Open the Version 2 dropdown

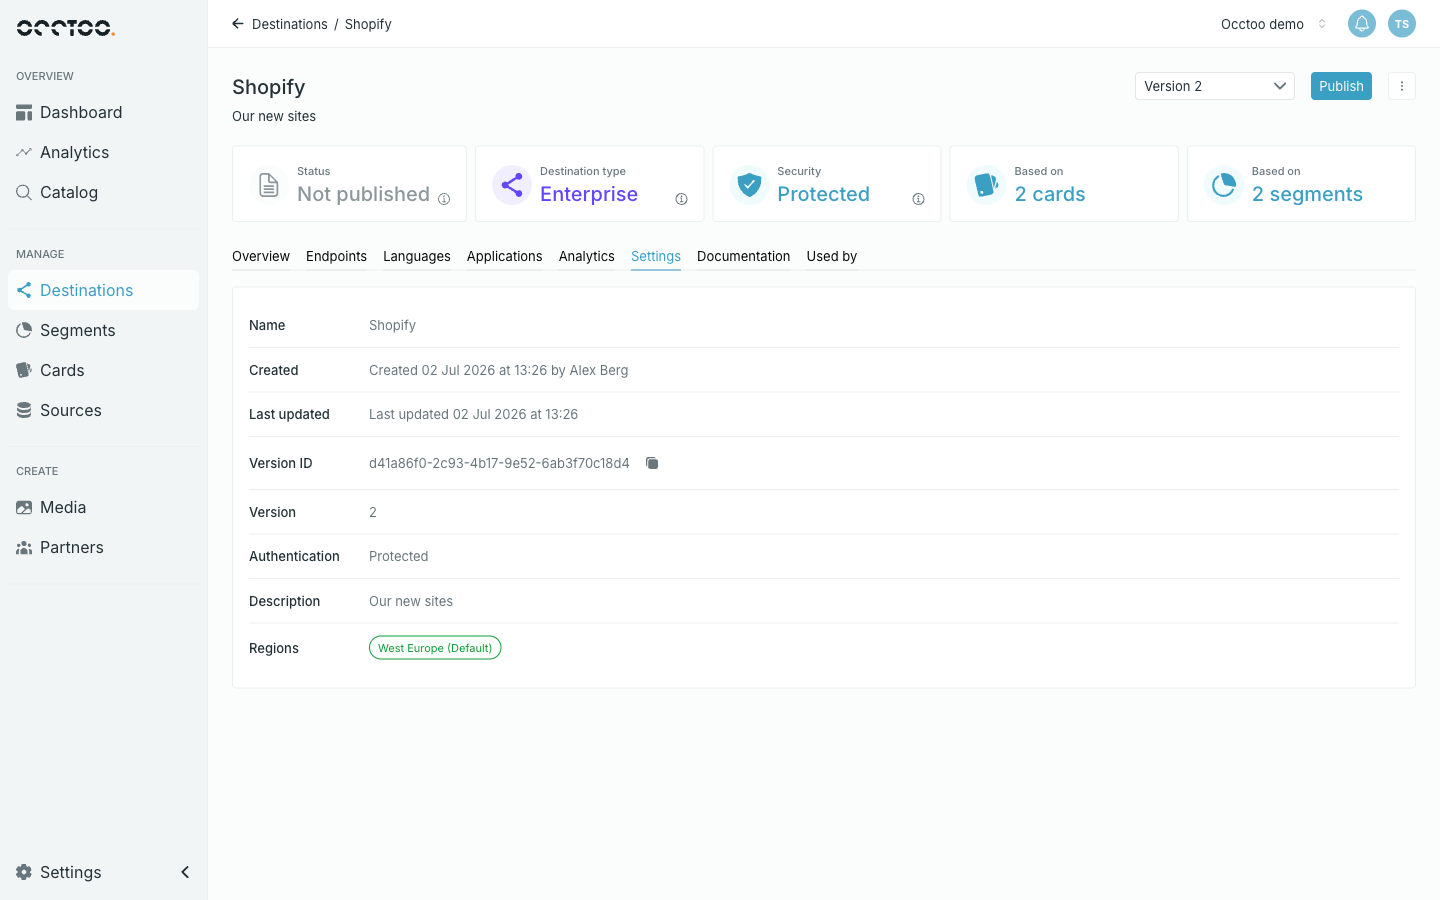point(1215,86)
